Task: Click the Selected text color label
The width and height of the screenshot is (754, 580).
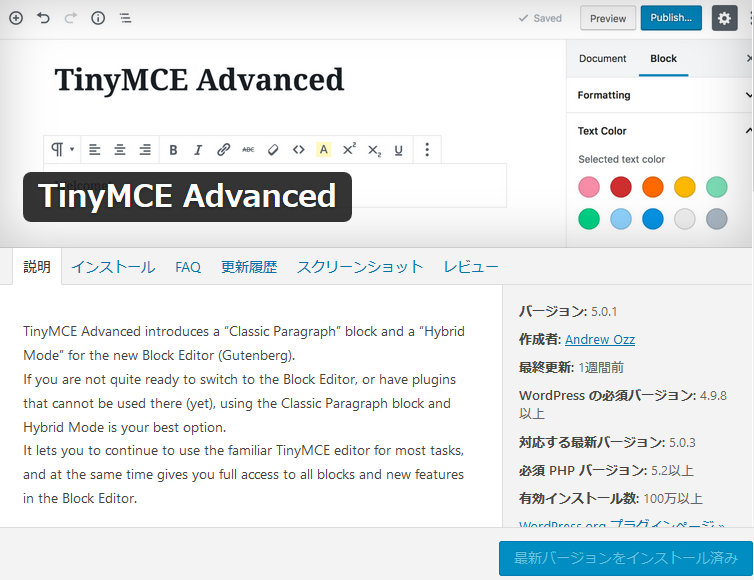Action: (621, 159)
